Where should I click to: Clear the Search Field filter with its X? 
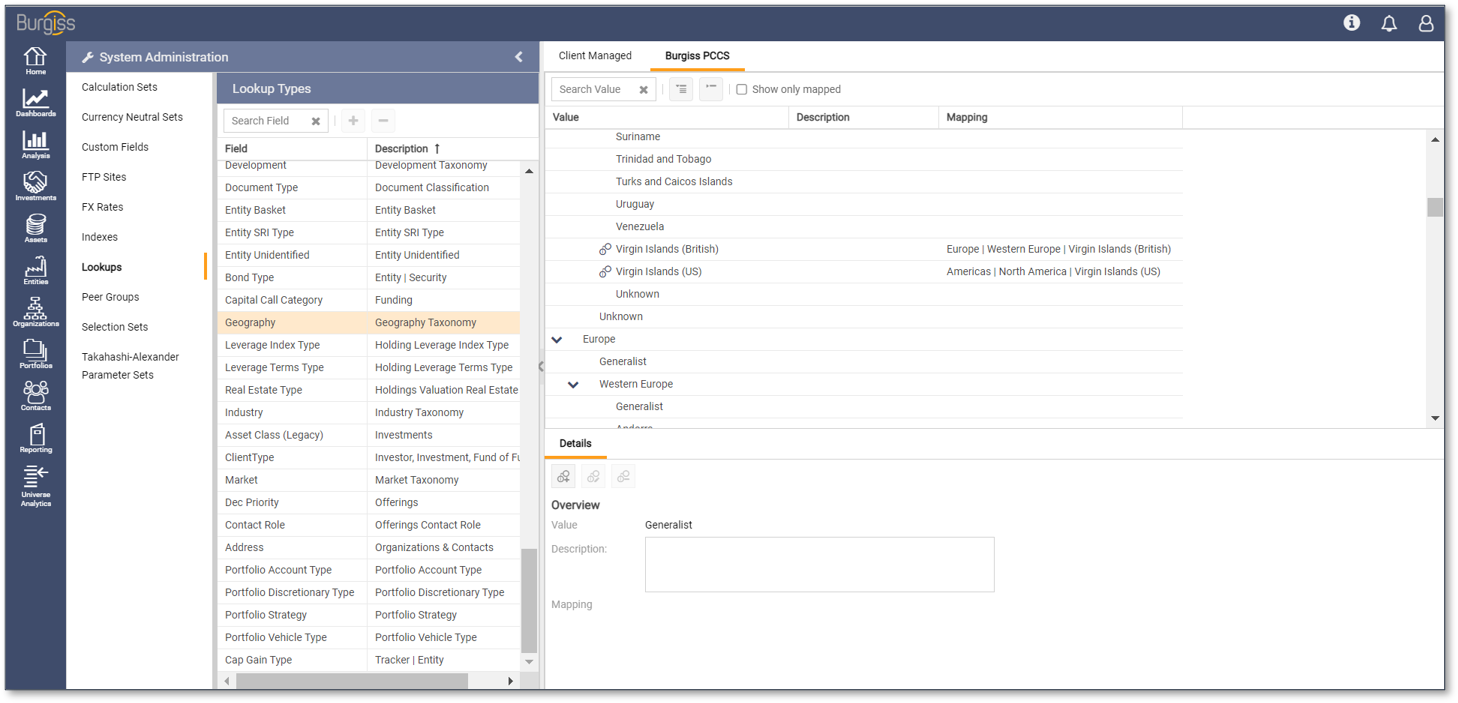(315, 120)
